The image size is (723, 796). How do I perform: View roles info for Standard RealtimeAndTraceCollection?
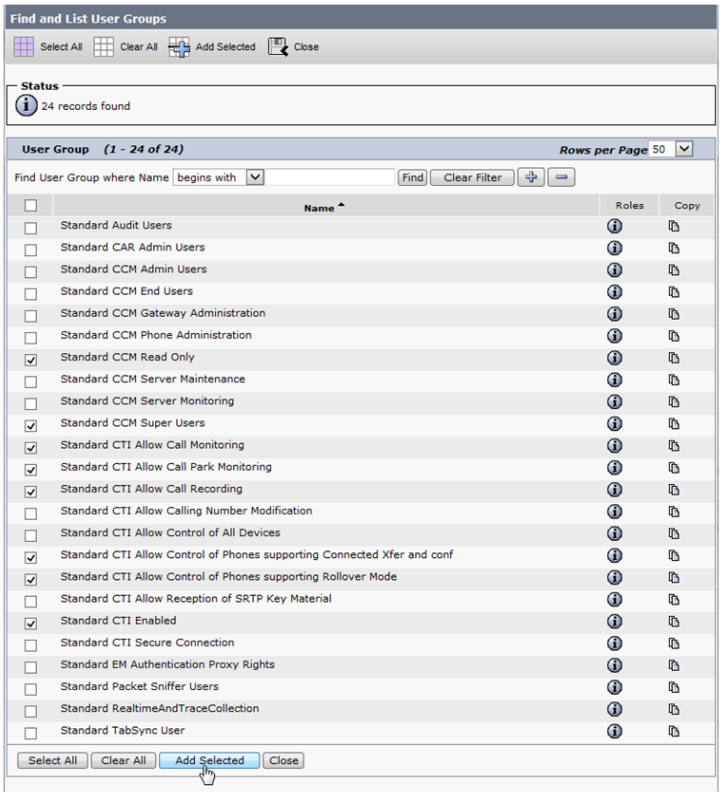614,709
